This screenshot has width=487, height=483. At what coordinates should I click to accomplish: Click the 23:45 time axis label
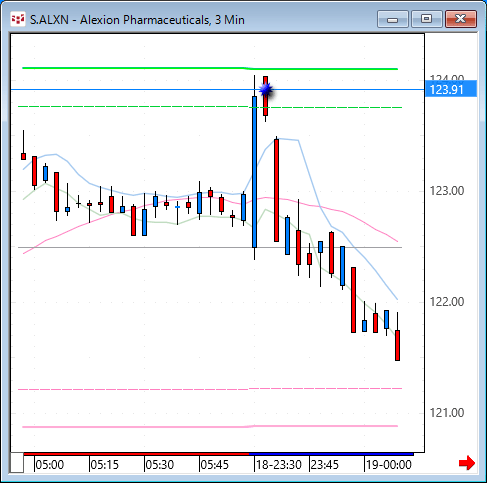click(325, 465)
